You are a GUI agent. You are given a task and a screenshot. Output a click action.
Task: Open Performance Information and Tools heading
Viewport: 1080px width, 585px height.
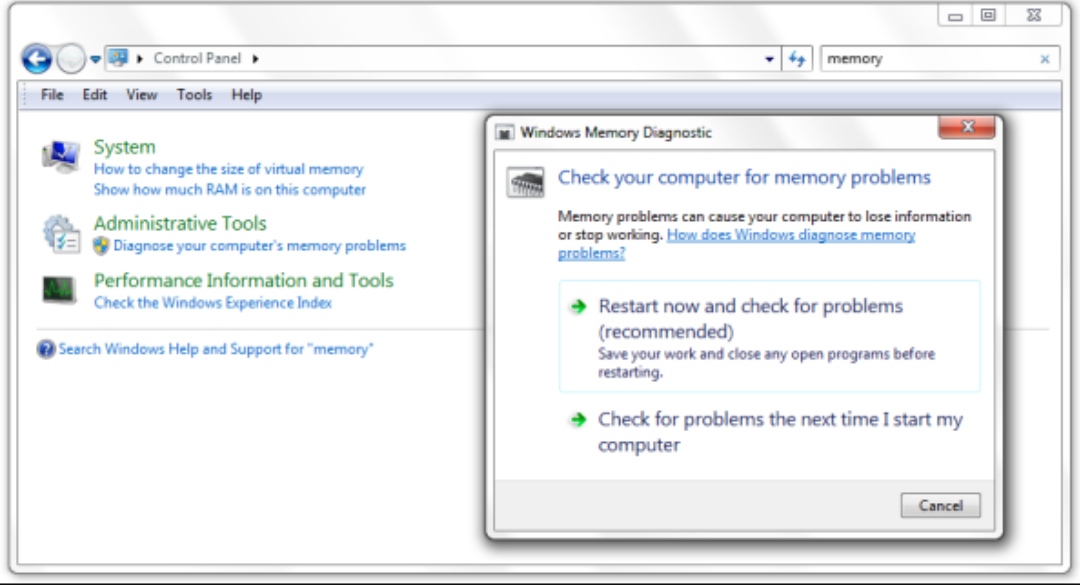tap(244, 280)
